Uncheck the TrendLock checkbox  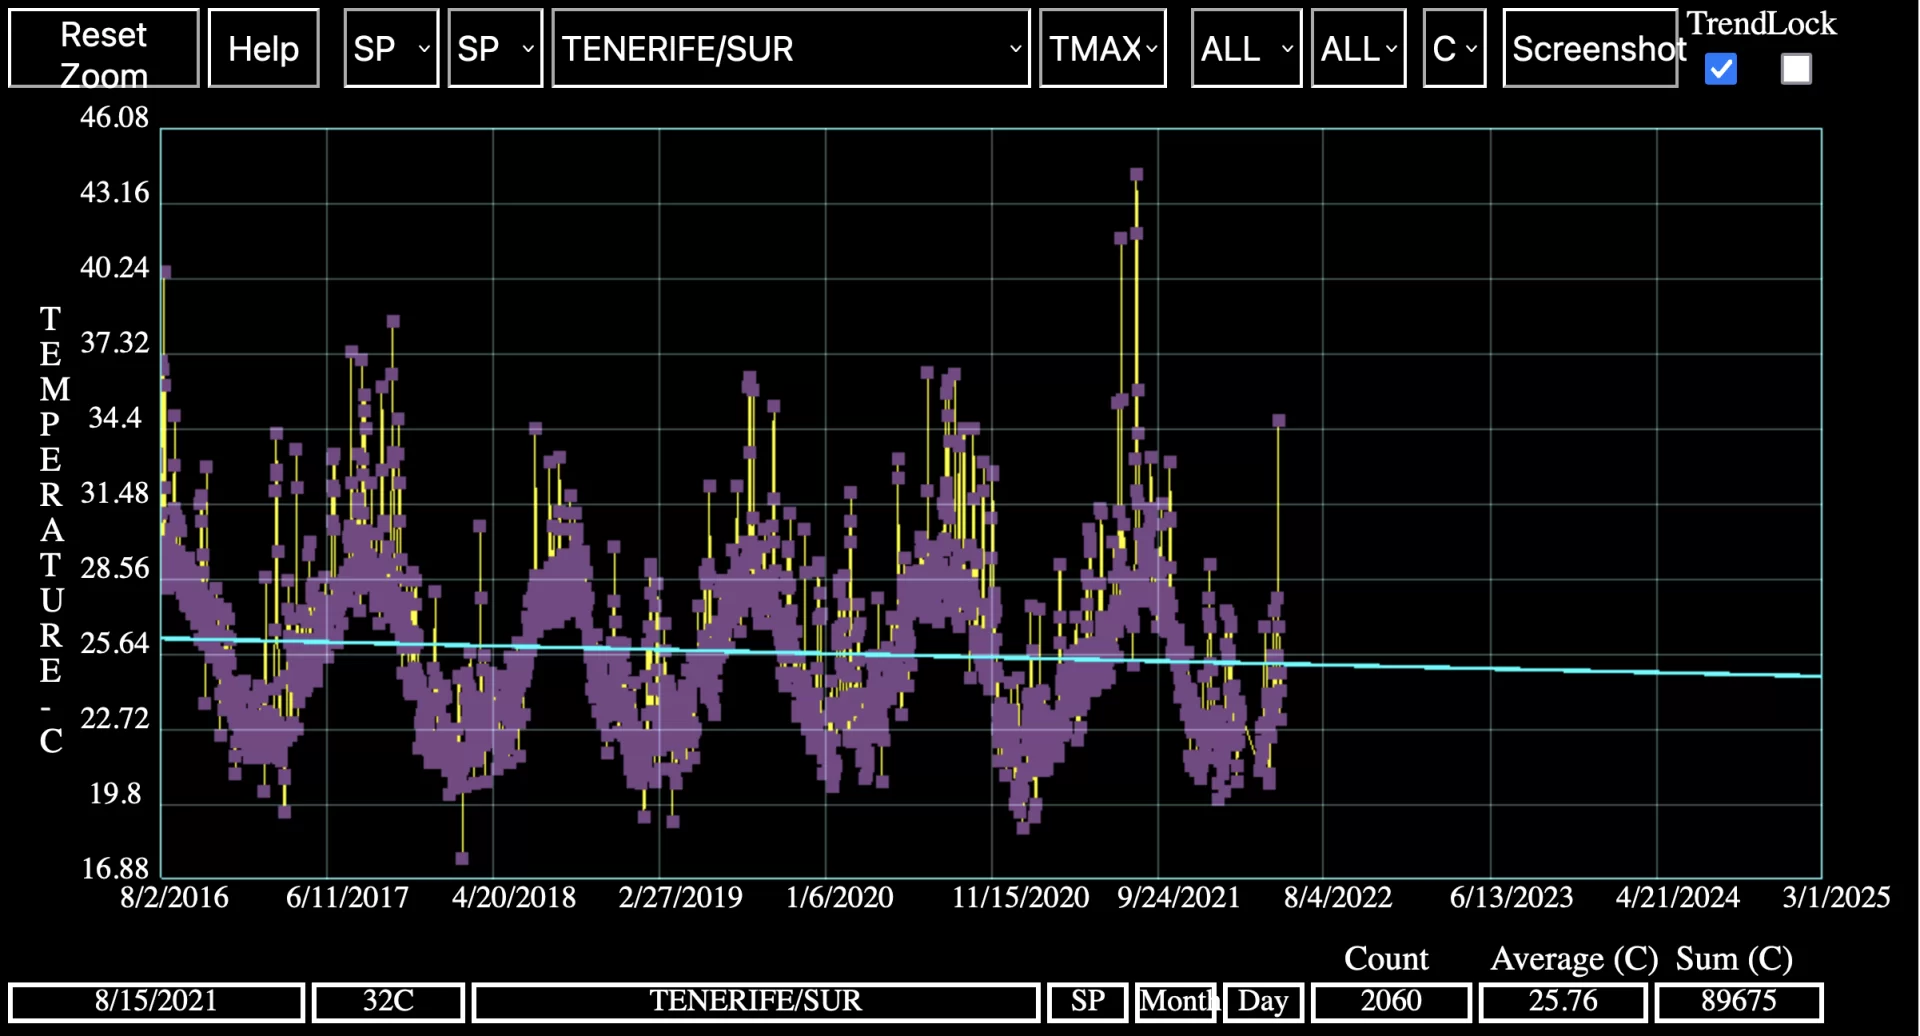tap(1720, 69)
